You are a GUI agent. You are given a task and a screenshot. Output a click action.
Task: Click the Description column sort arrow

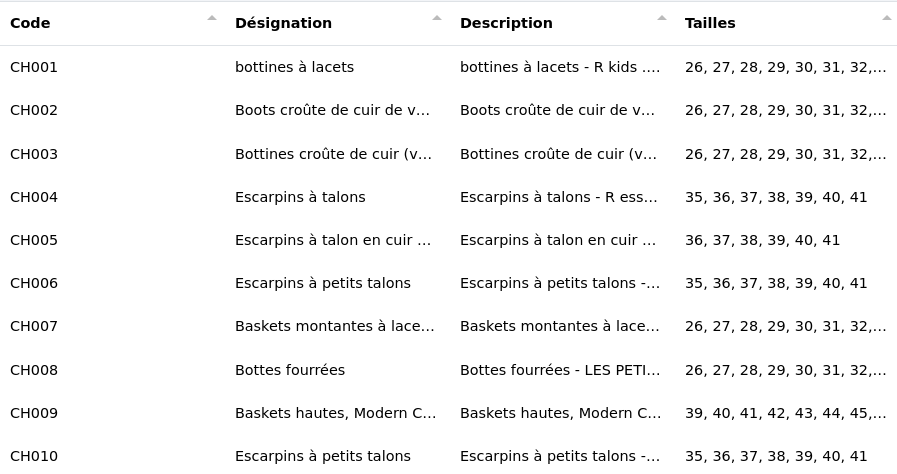(662, 18)
